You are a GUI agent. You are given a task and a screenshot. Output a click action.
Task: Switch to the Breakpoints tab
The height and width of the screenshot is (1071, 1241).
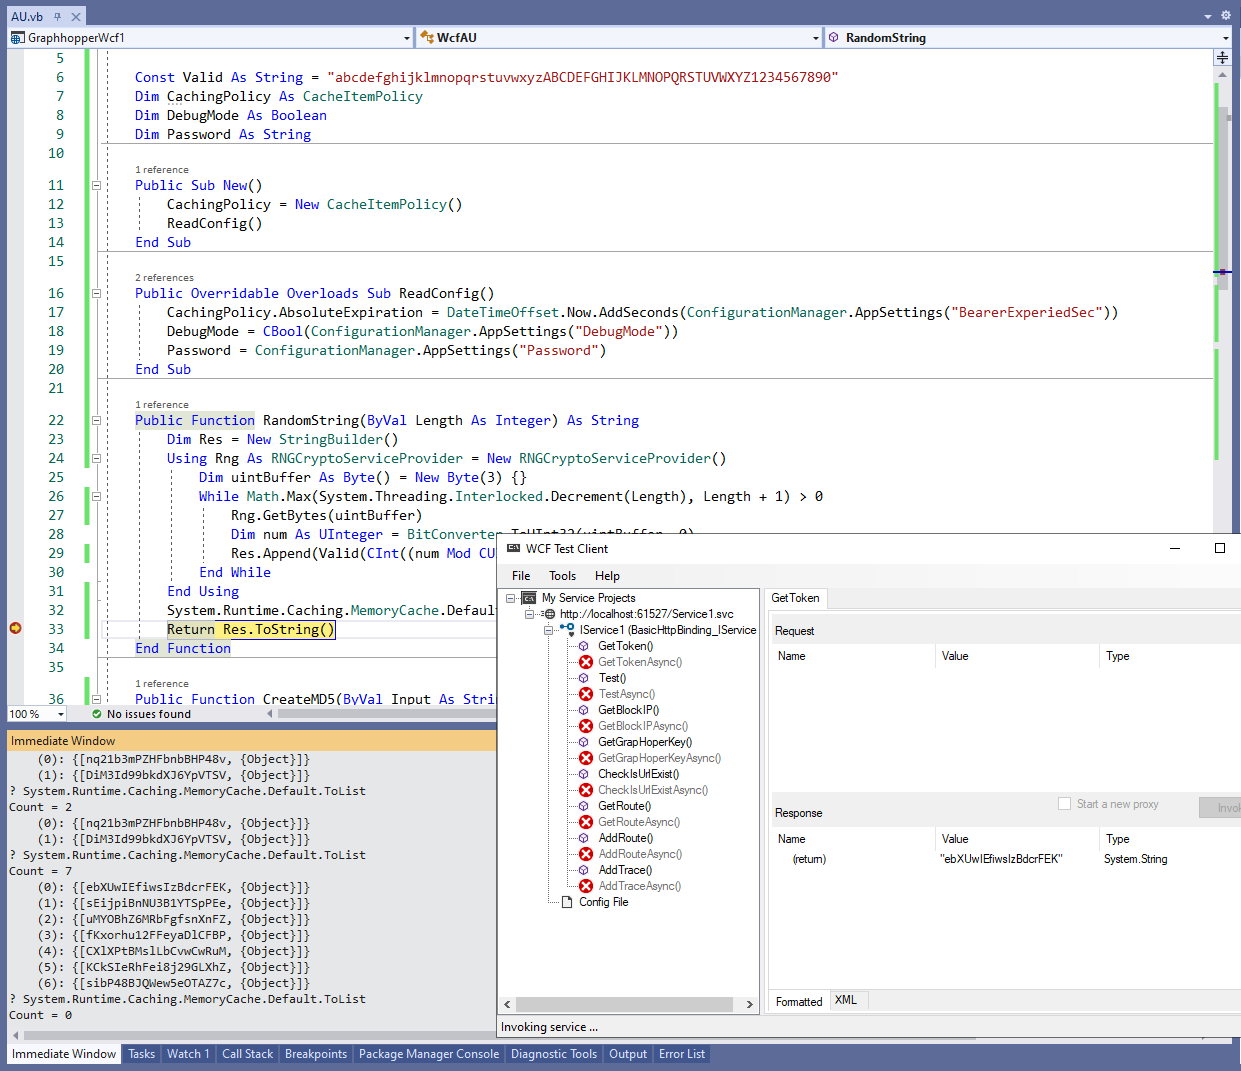(x=315, y=1054)
